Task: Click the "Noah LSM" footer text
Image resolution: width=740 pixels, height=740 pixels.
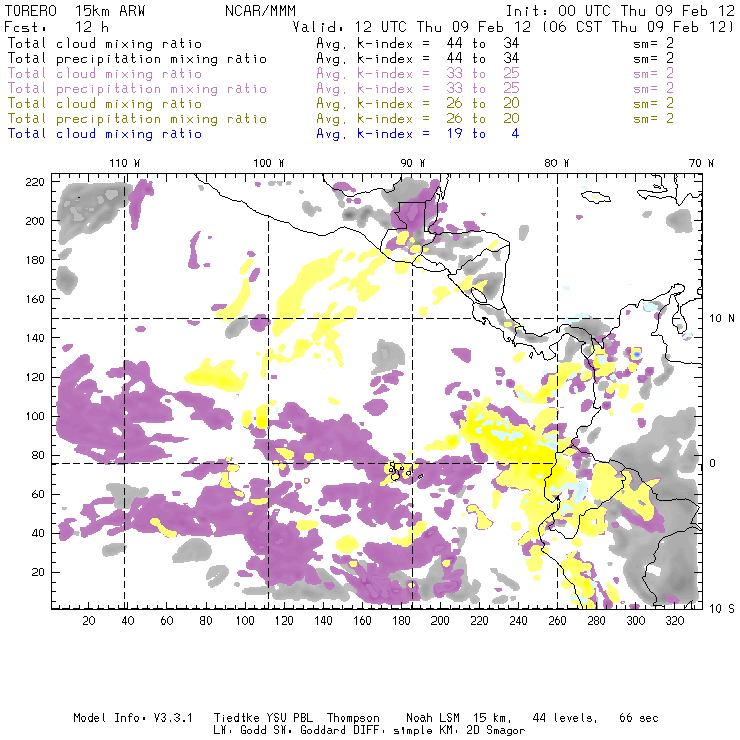Action: pos(433,718)
